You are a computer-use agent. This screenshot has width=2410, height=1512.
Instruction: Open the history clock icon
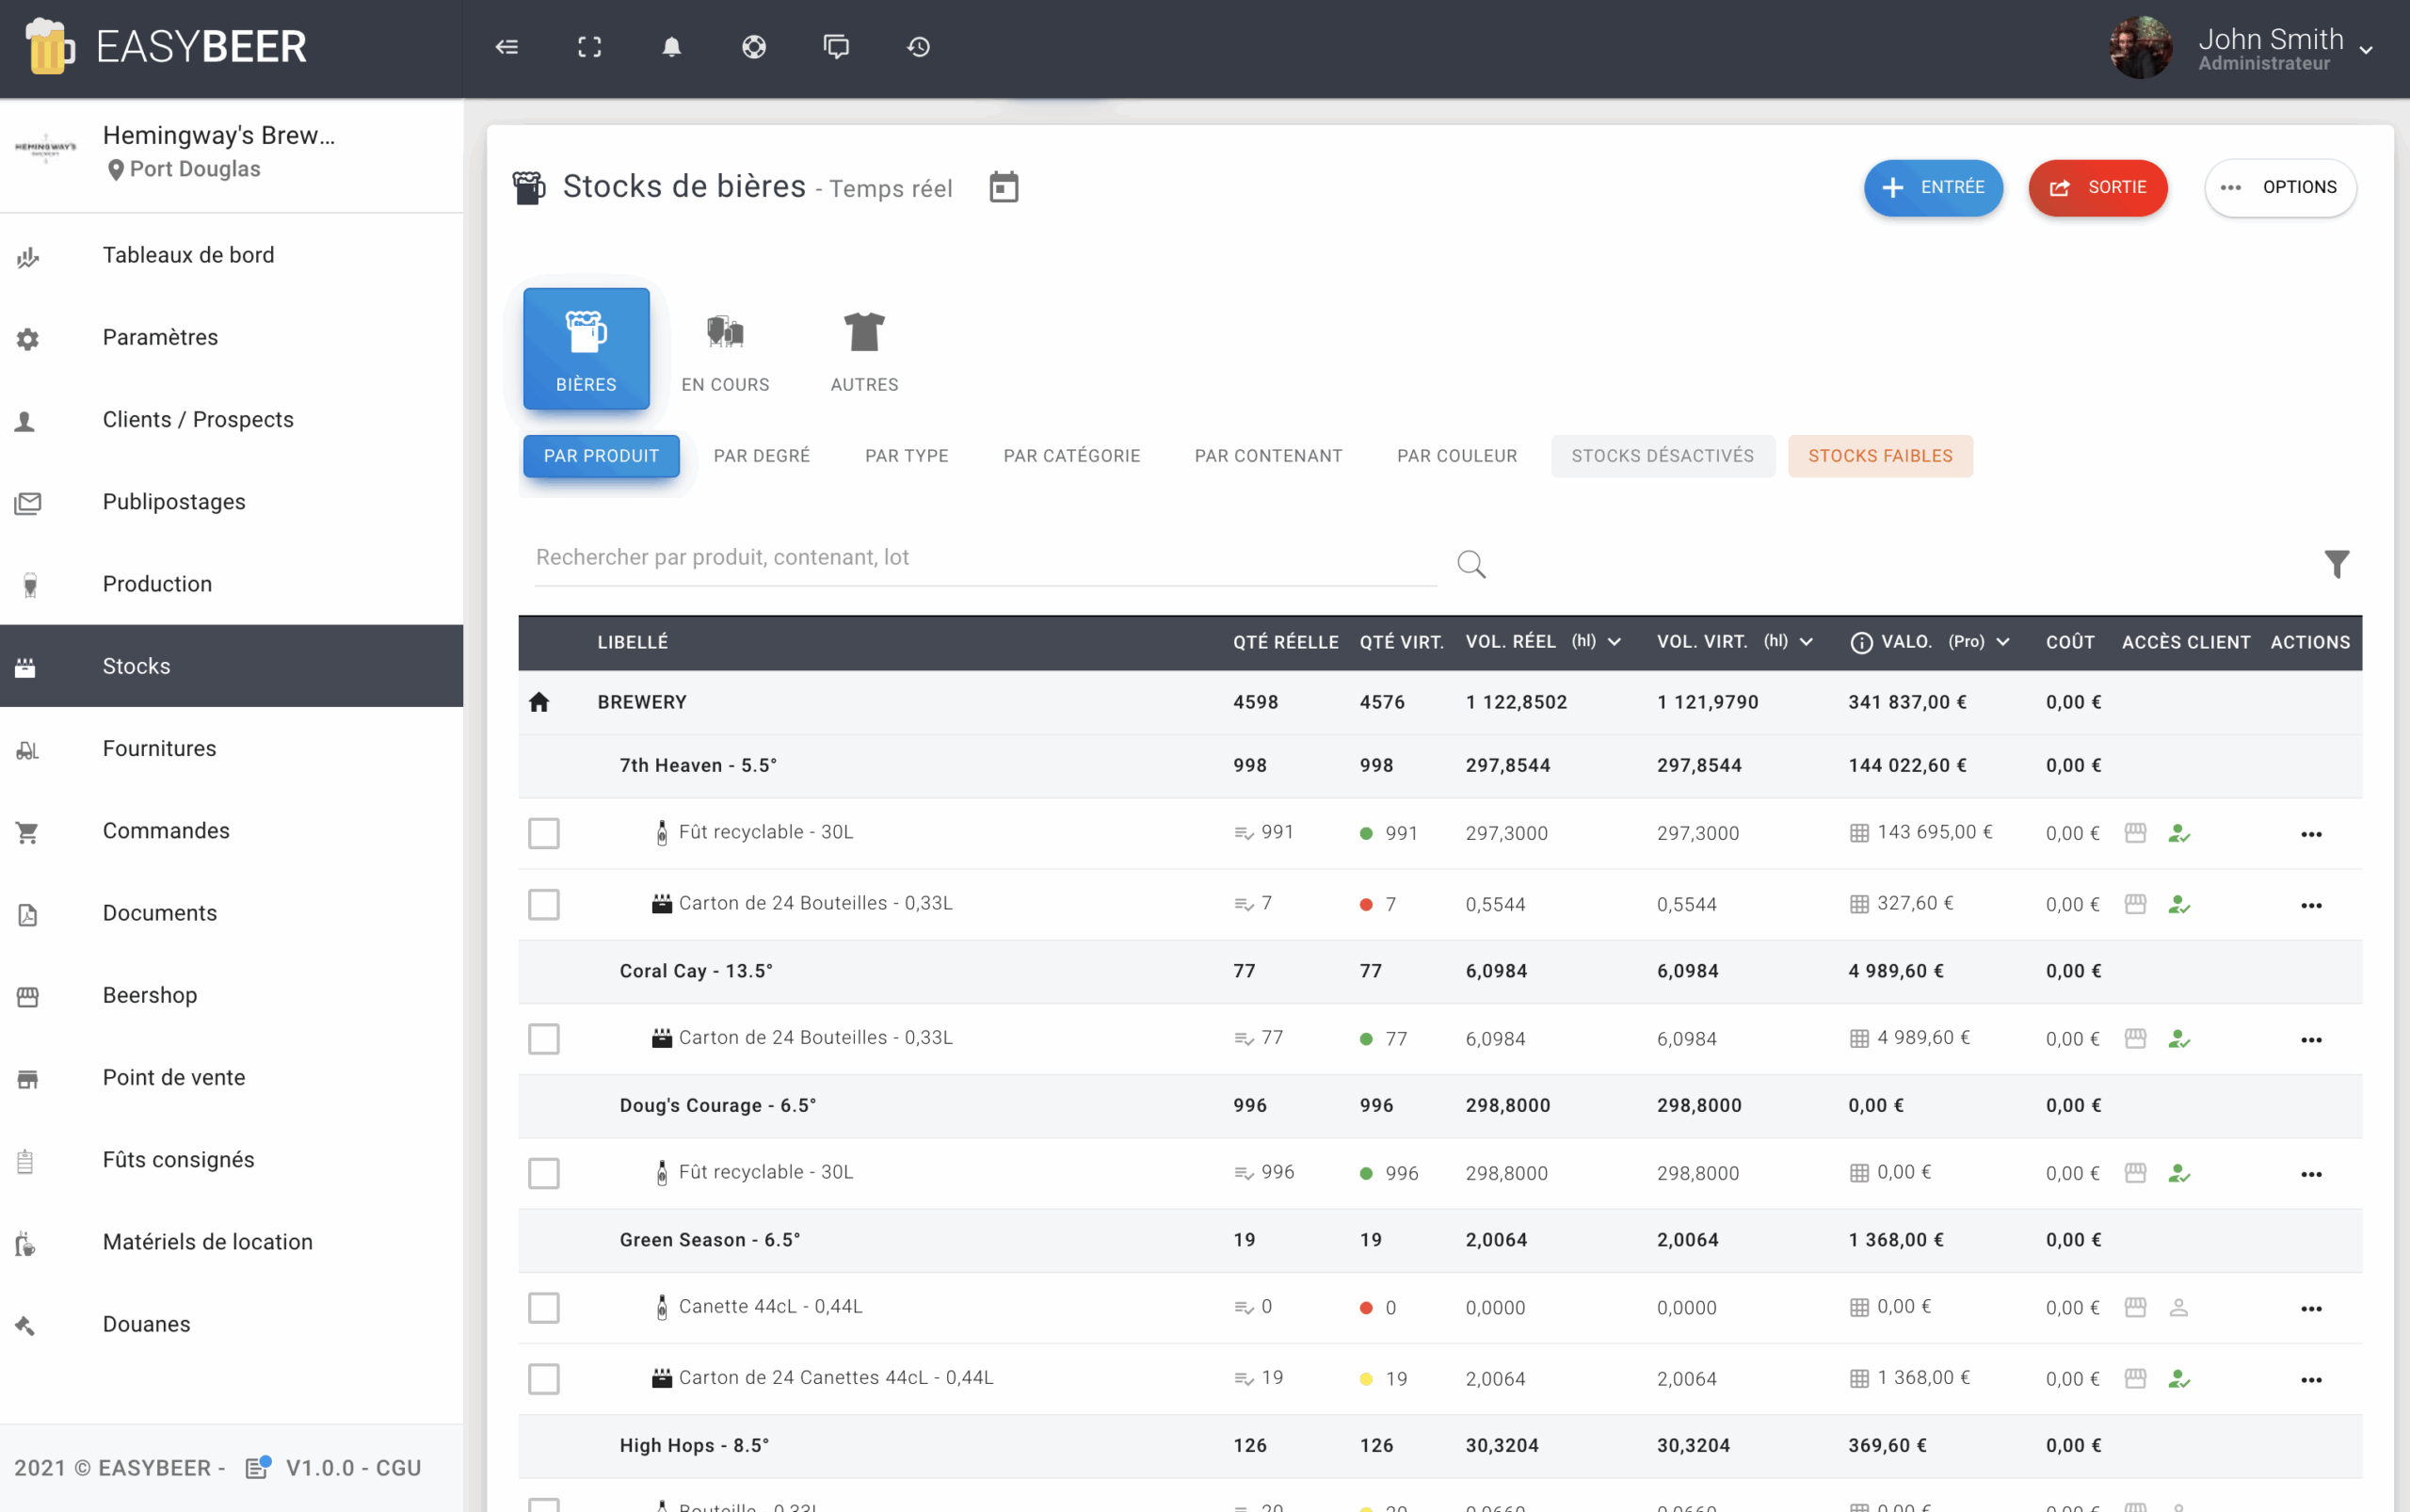point(918,47)
